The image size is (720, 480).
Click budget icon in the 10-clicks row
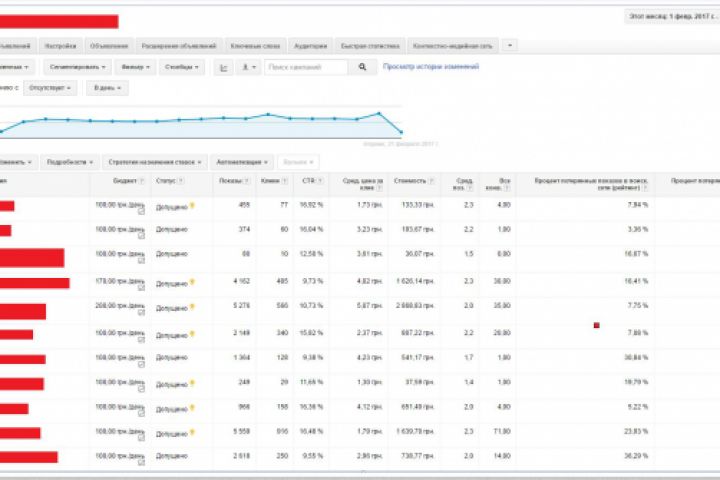click(141, 260)
